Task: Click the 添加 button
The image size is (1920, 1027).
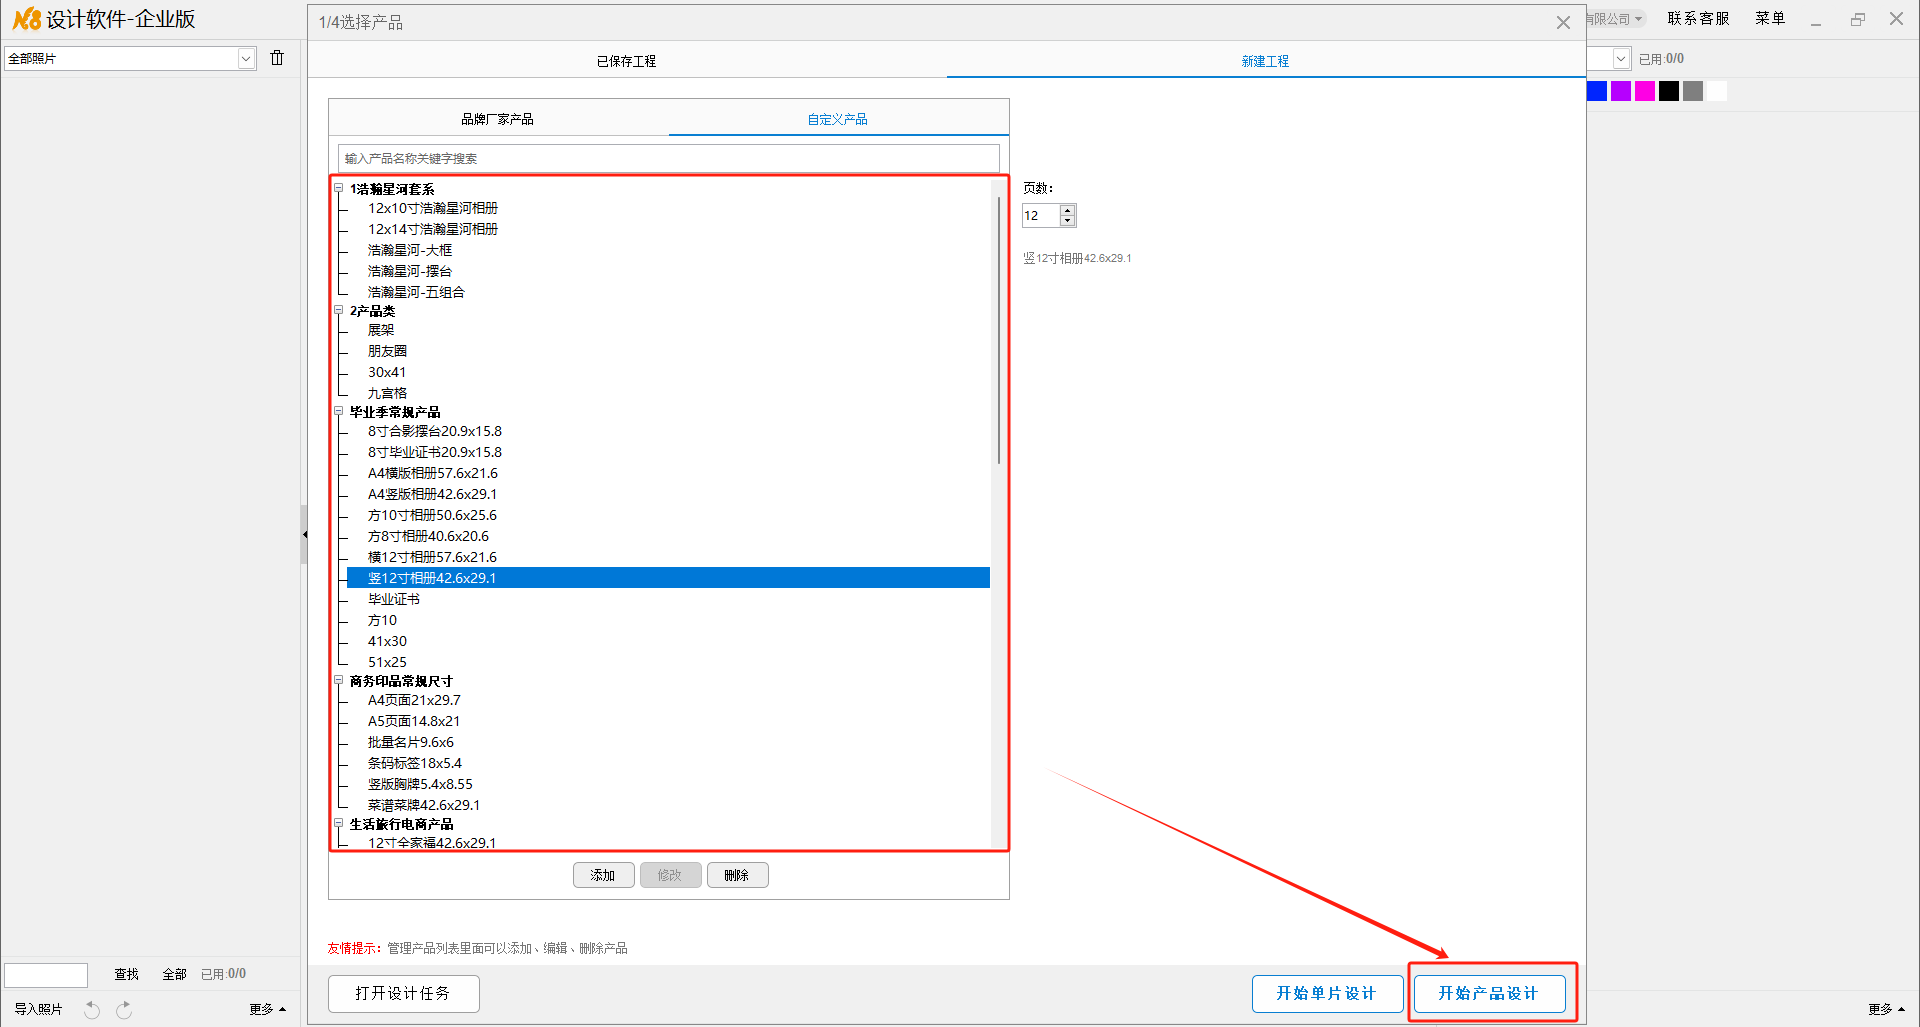Action: (603, 875)
